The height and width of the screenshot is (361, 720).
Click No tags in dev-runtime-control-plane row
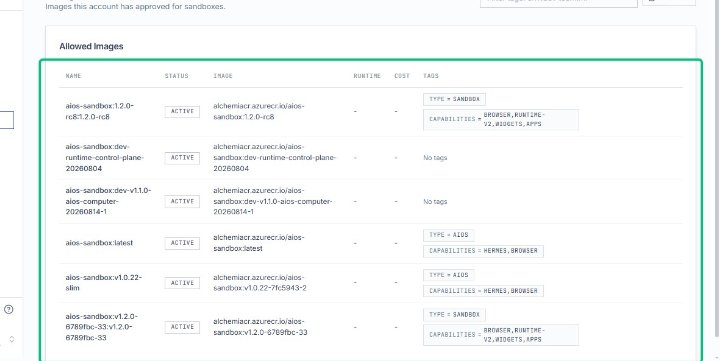click(x=435, y=158)
